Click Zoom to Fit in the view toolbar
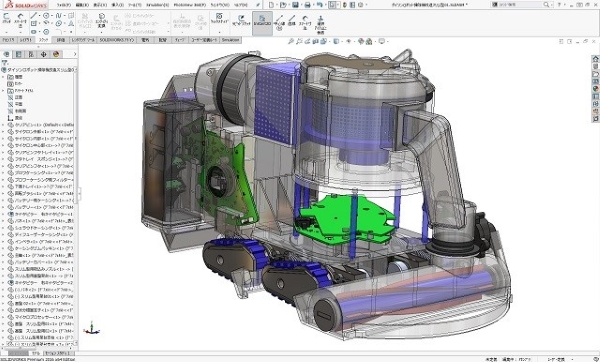The image size is (600, 362). [291, 41]
